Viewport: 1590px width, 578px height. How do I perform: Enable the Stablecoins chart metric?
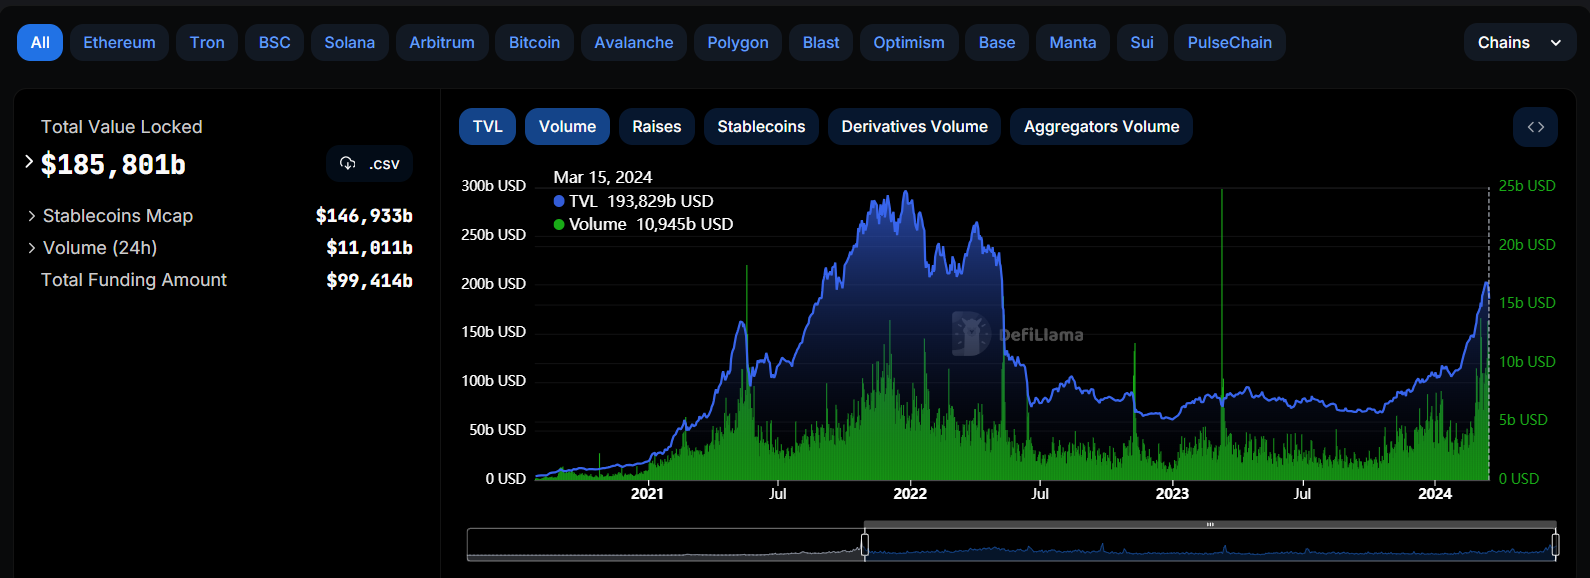pyautogui.click(x=760, y=127)
